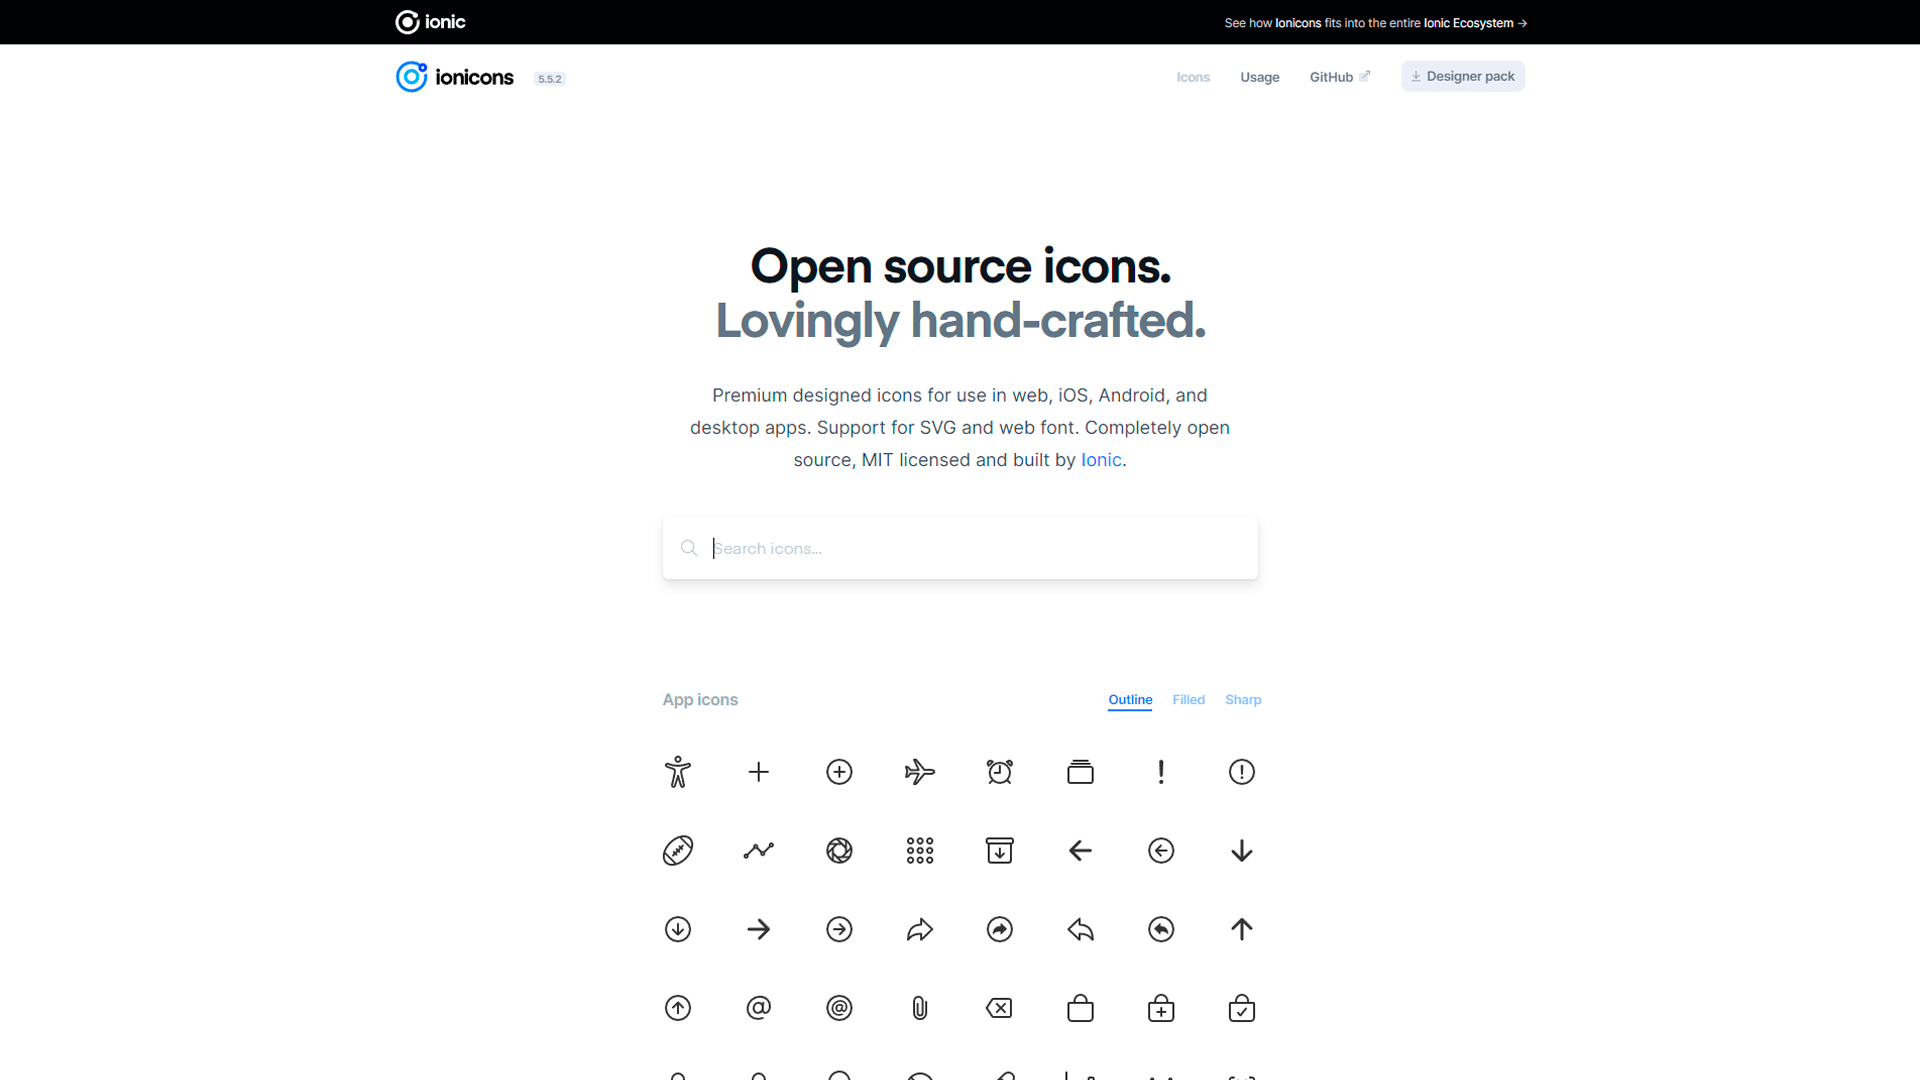The height and width of the screenshot is (1080, 1920).
Task: Follow the Ionic link in description
Action: (1101, 460)
